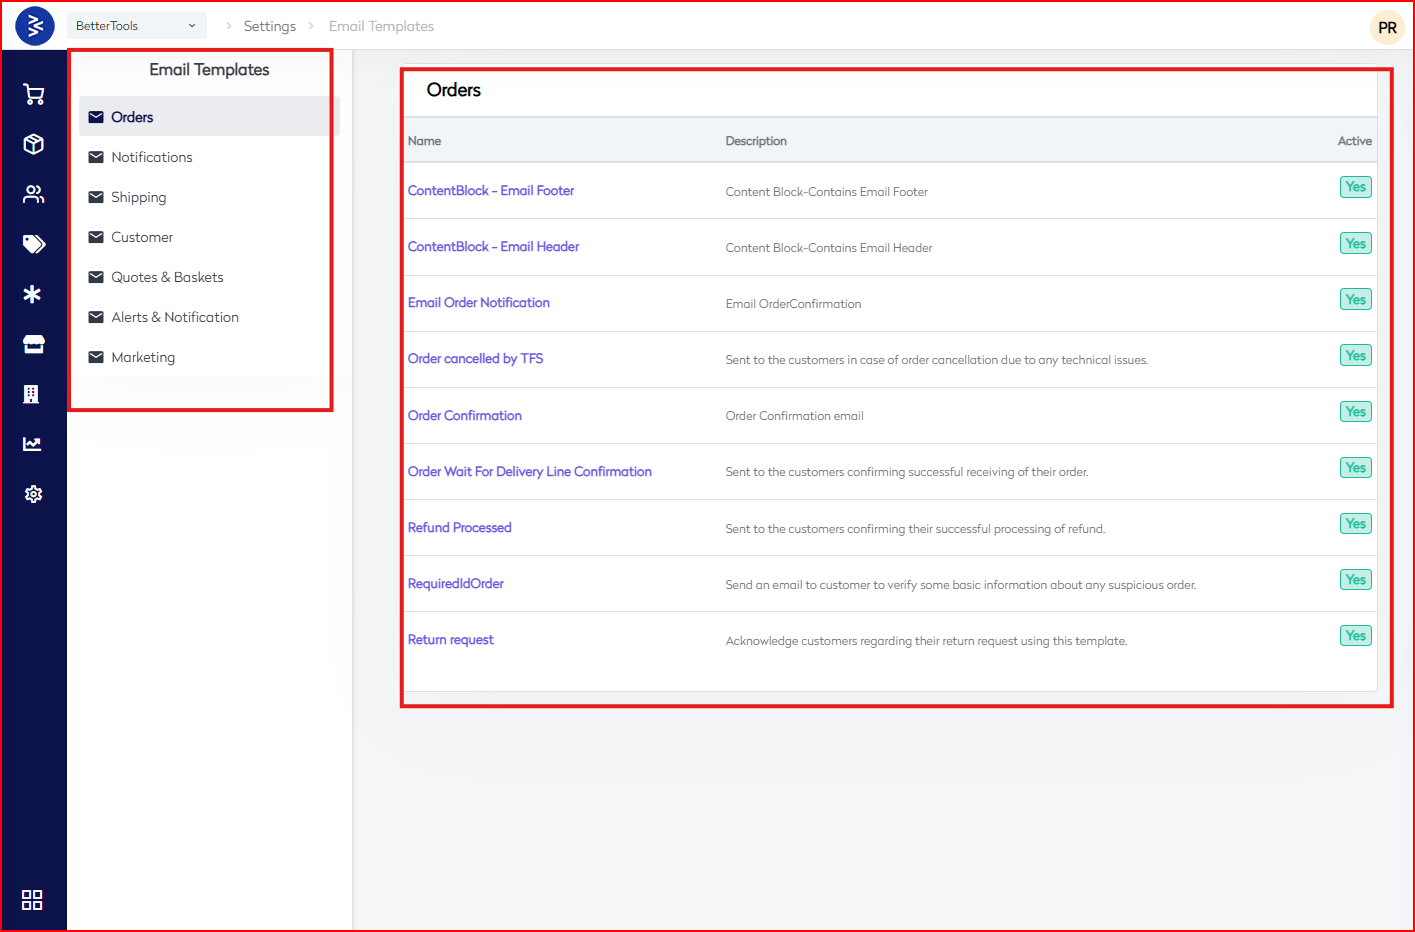Click the PR profile avatar top right
The height and width of the screenshot is (932, 1415).
(x=1387, y=27)
